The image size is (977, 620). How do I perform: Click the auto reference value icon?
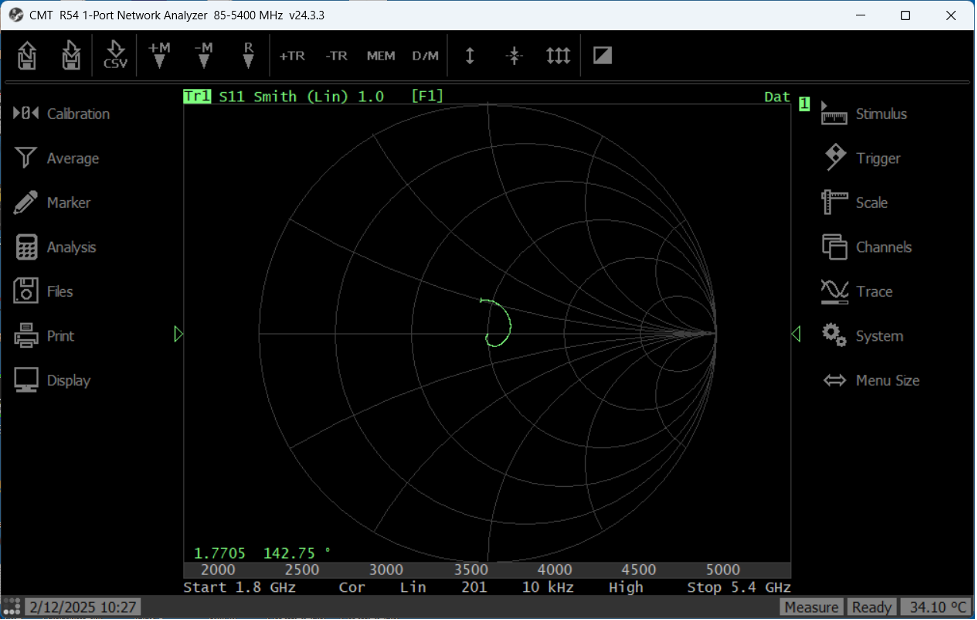514,55
